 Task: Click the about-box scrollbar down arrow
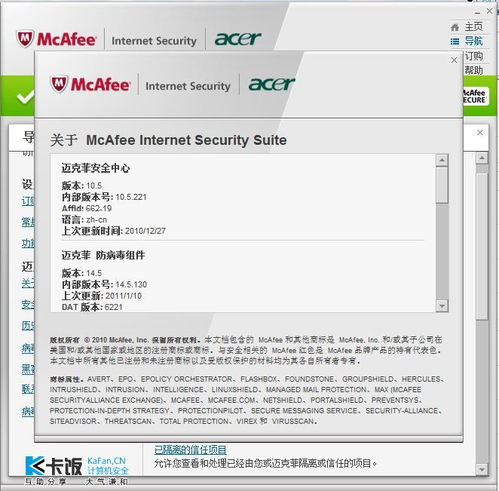[442, 305]
